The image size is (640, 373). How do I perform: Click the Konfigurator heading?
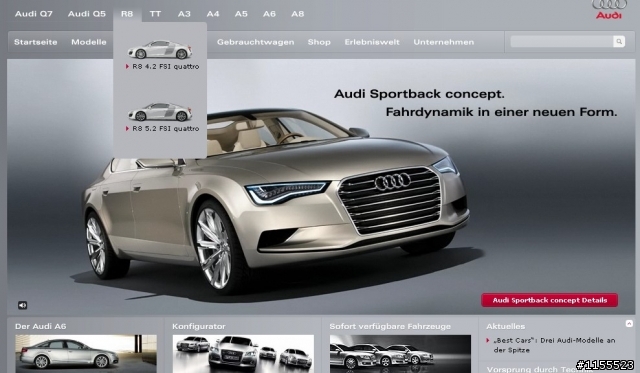click(x=199, y=326)
